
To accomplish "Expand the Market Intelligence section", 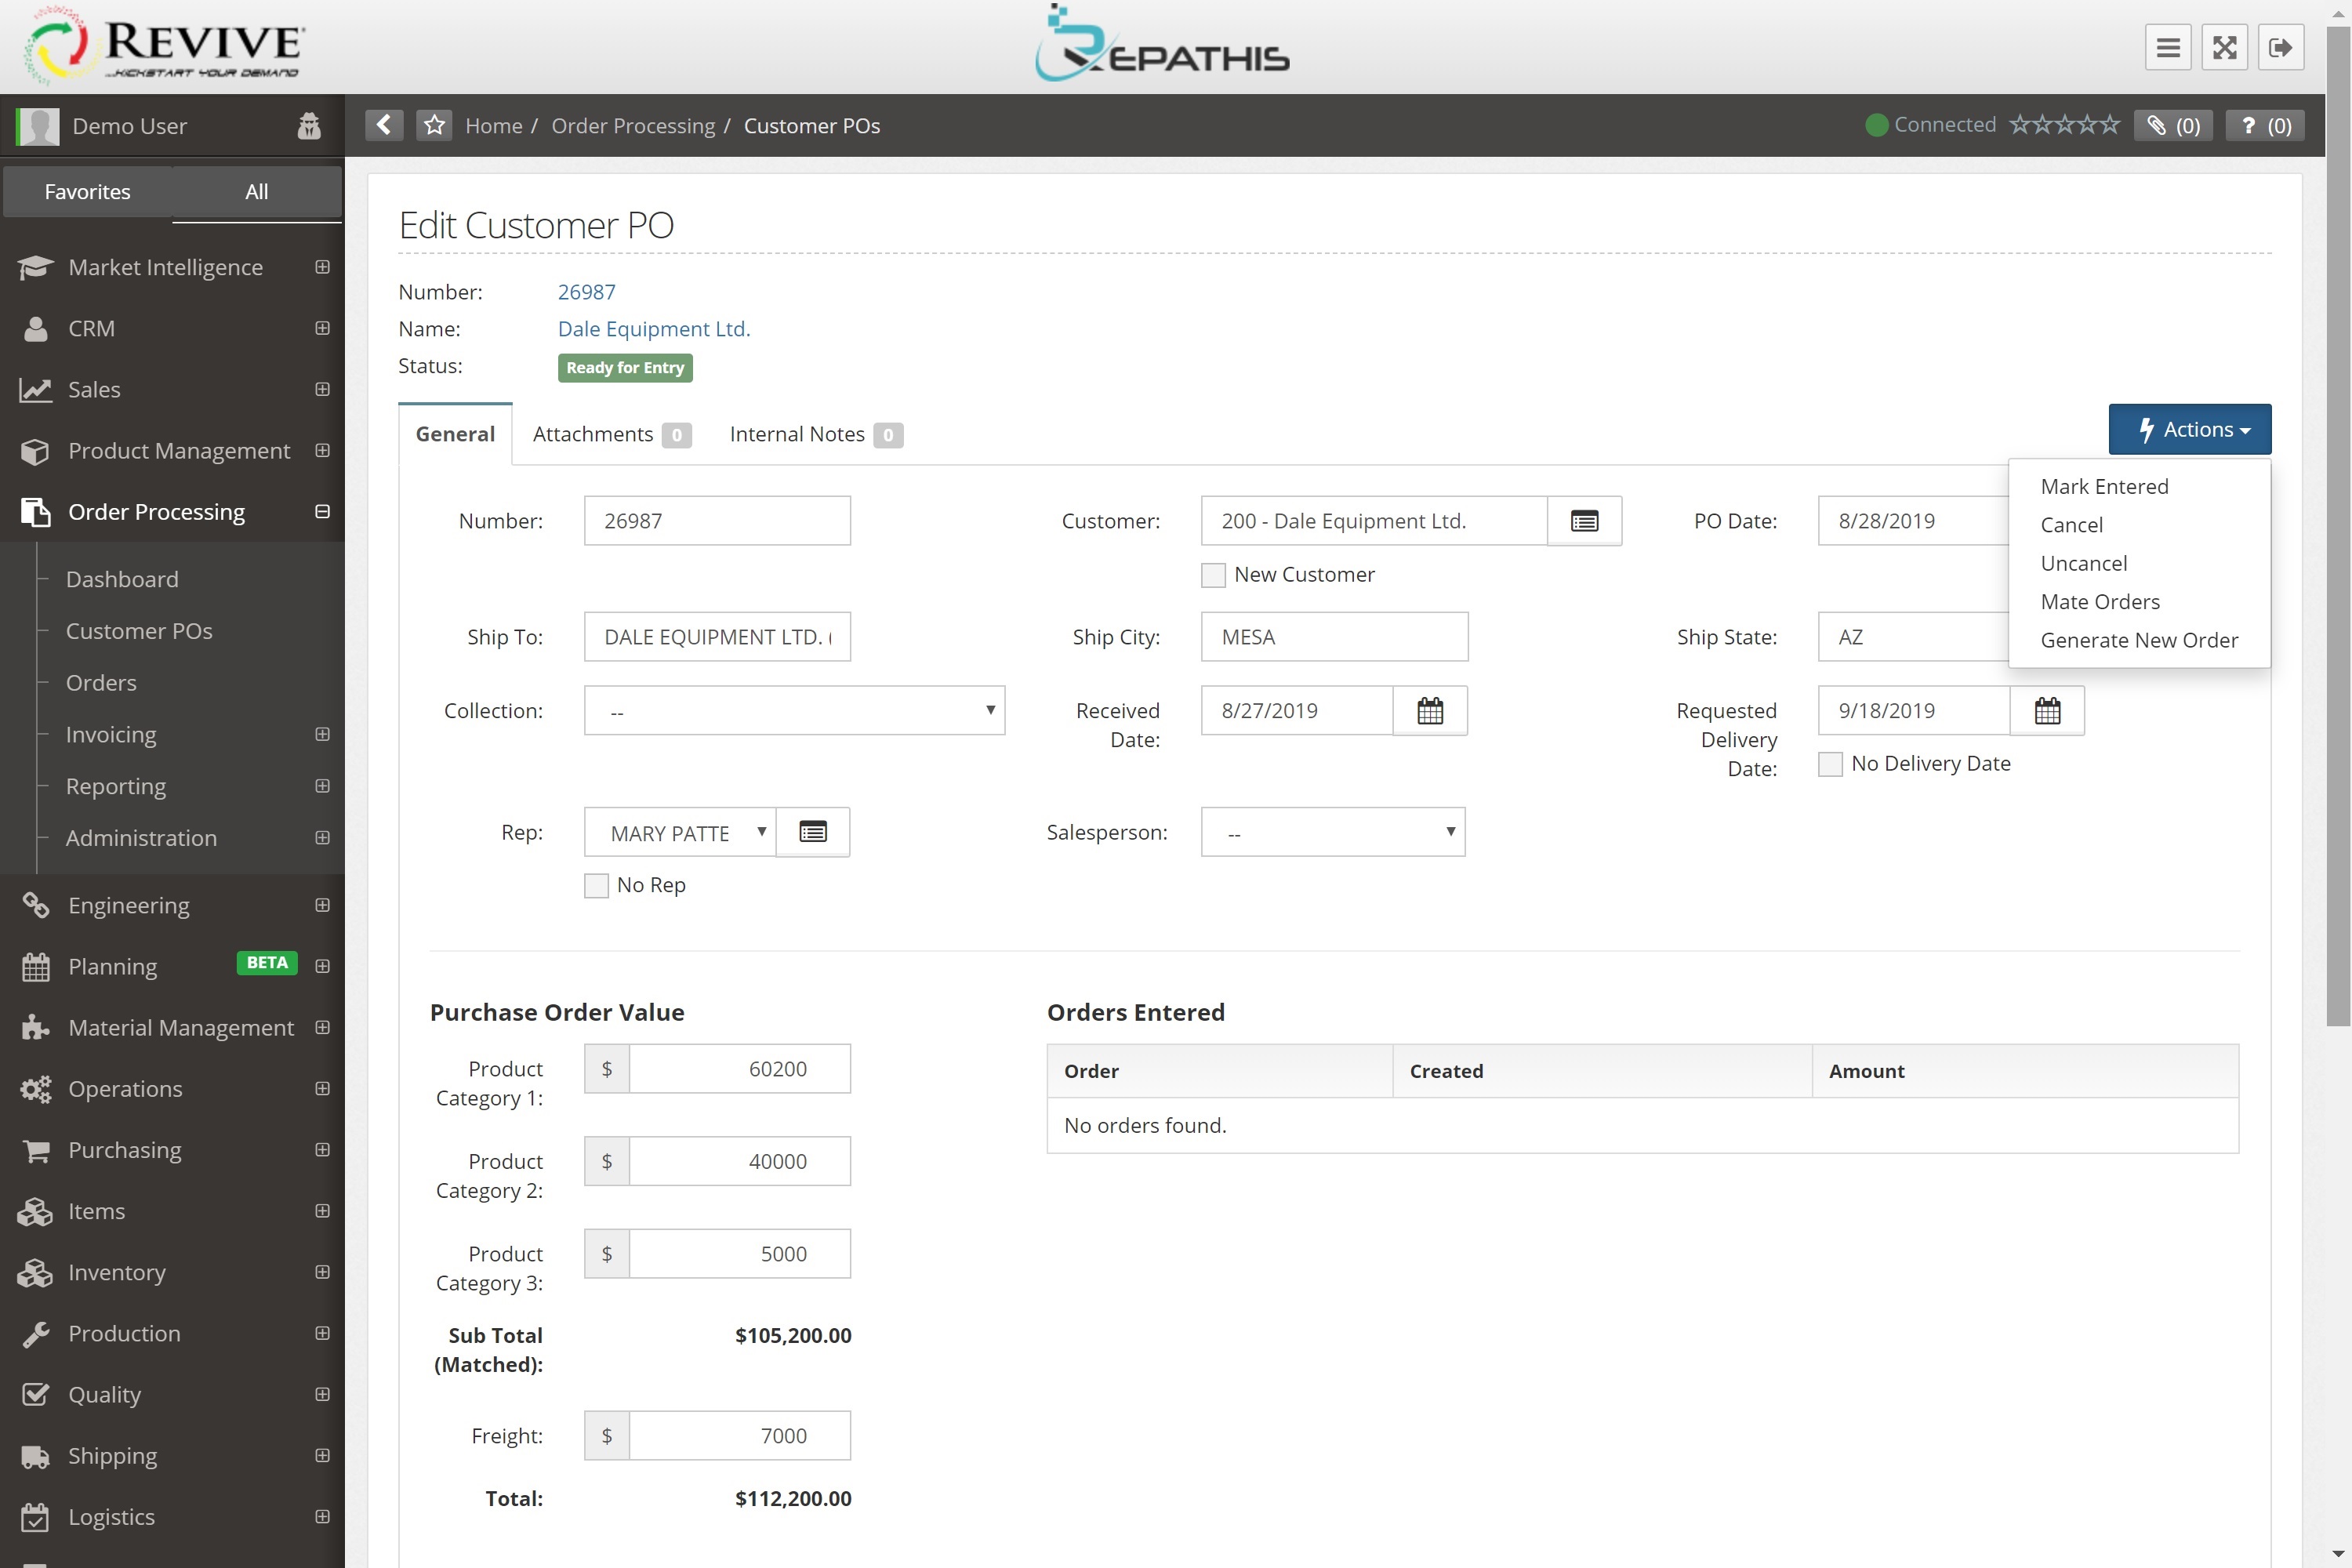I will point(322,267).
